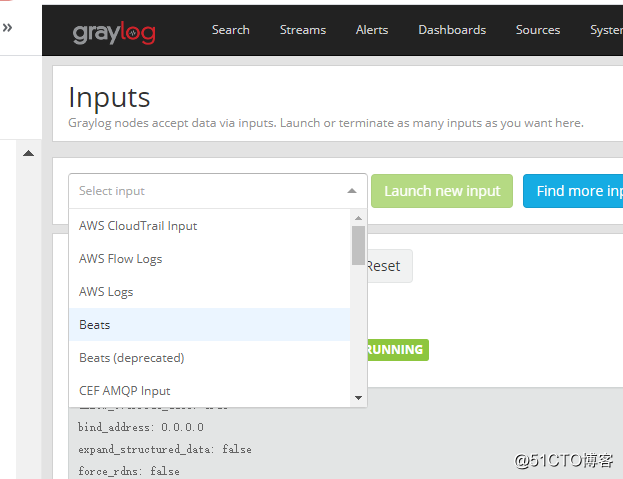Click the collapse up arrow in the left gutter
623x479 pixels.
coord(28,153)
